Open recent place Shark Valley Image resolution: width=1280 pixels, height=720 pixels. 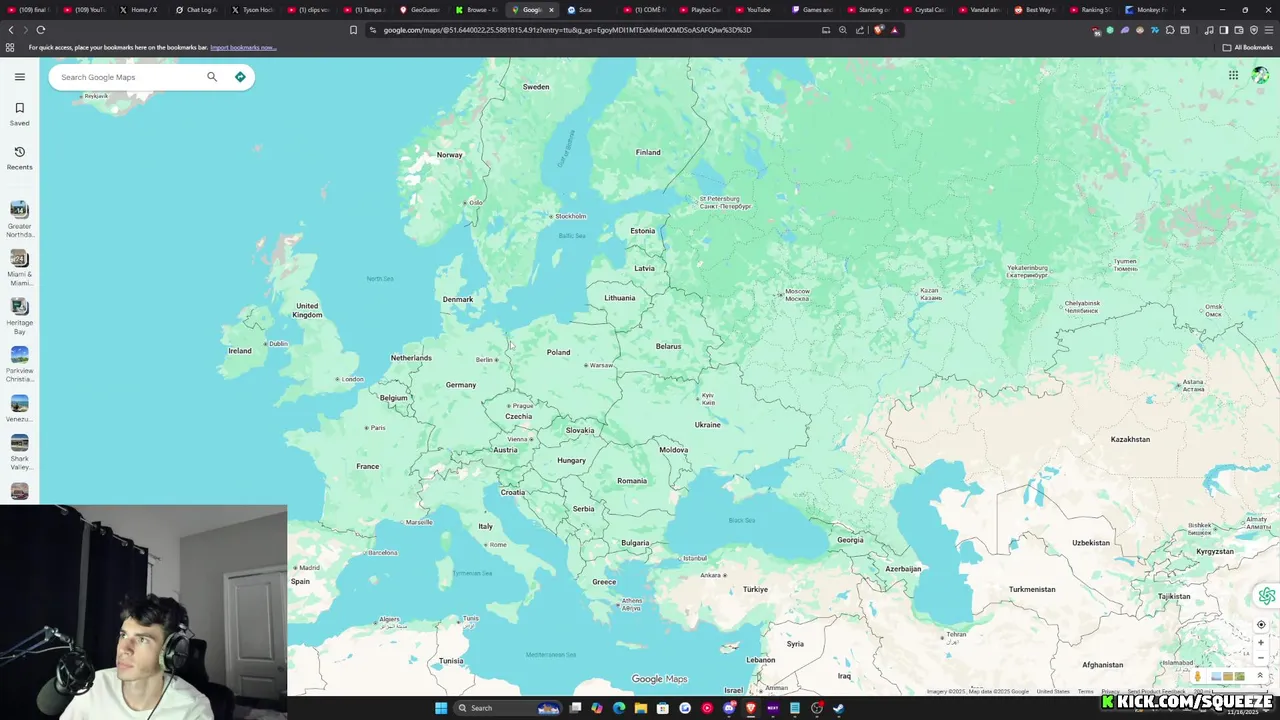coord(19,452)
